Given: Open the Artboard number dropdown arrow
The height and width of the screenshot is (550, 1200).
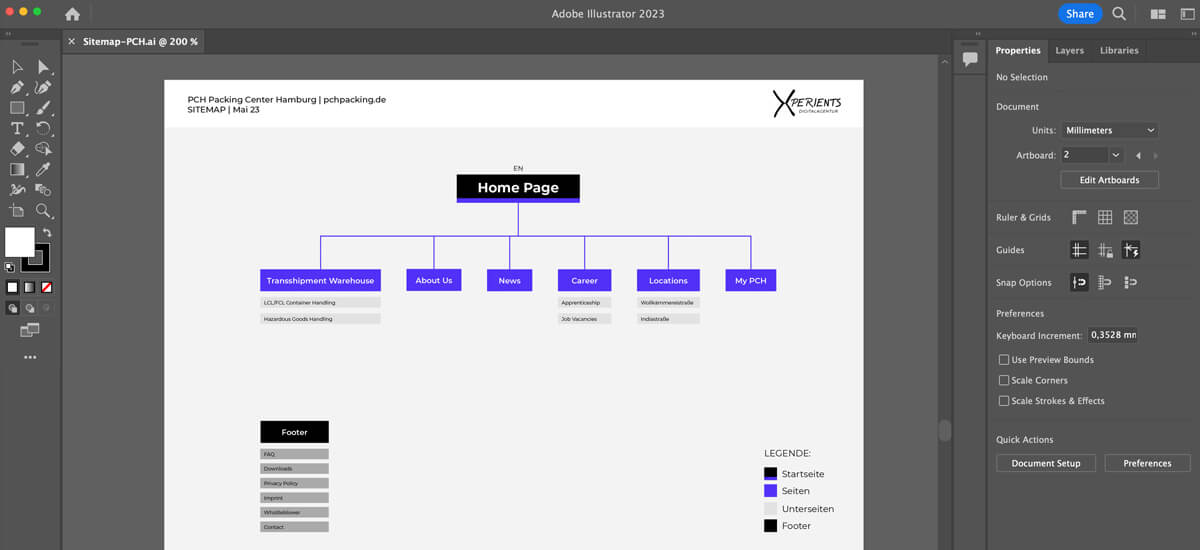Looking at the screenshot, I should [x=1116, y=156].
